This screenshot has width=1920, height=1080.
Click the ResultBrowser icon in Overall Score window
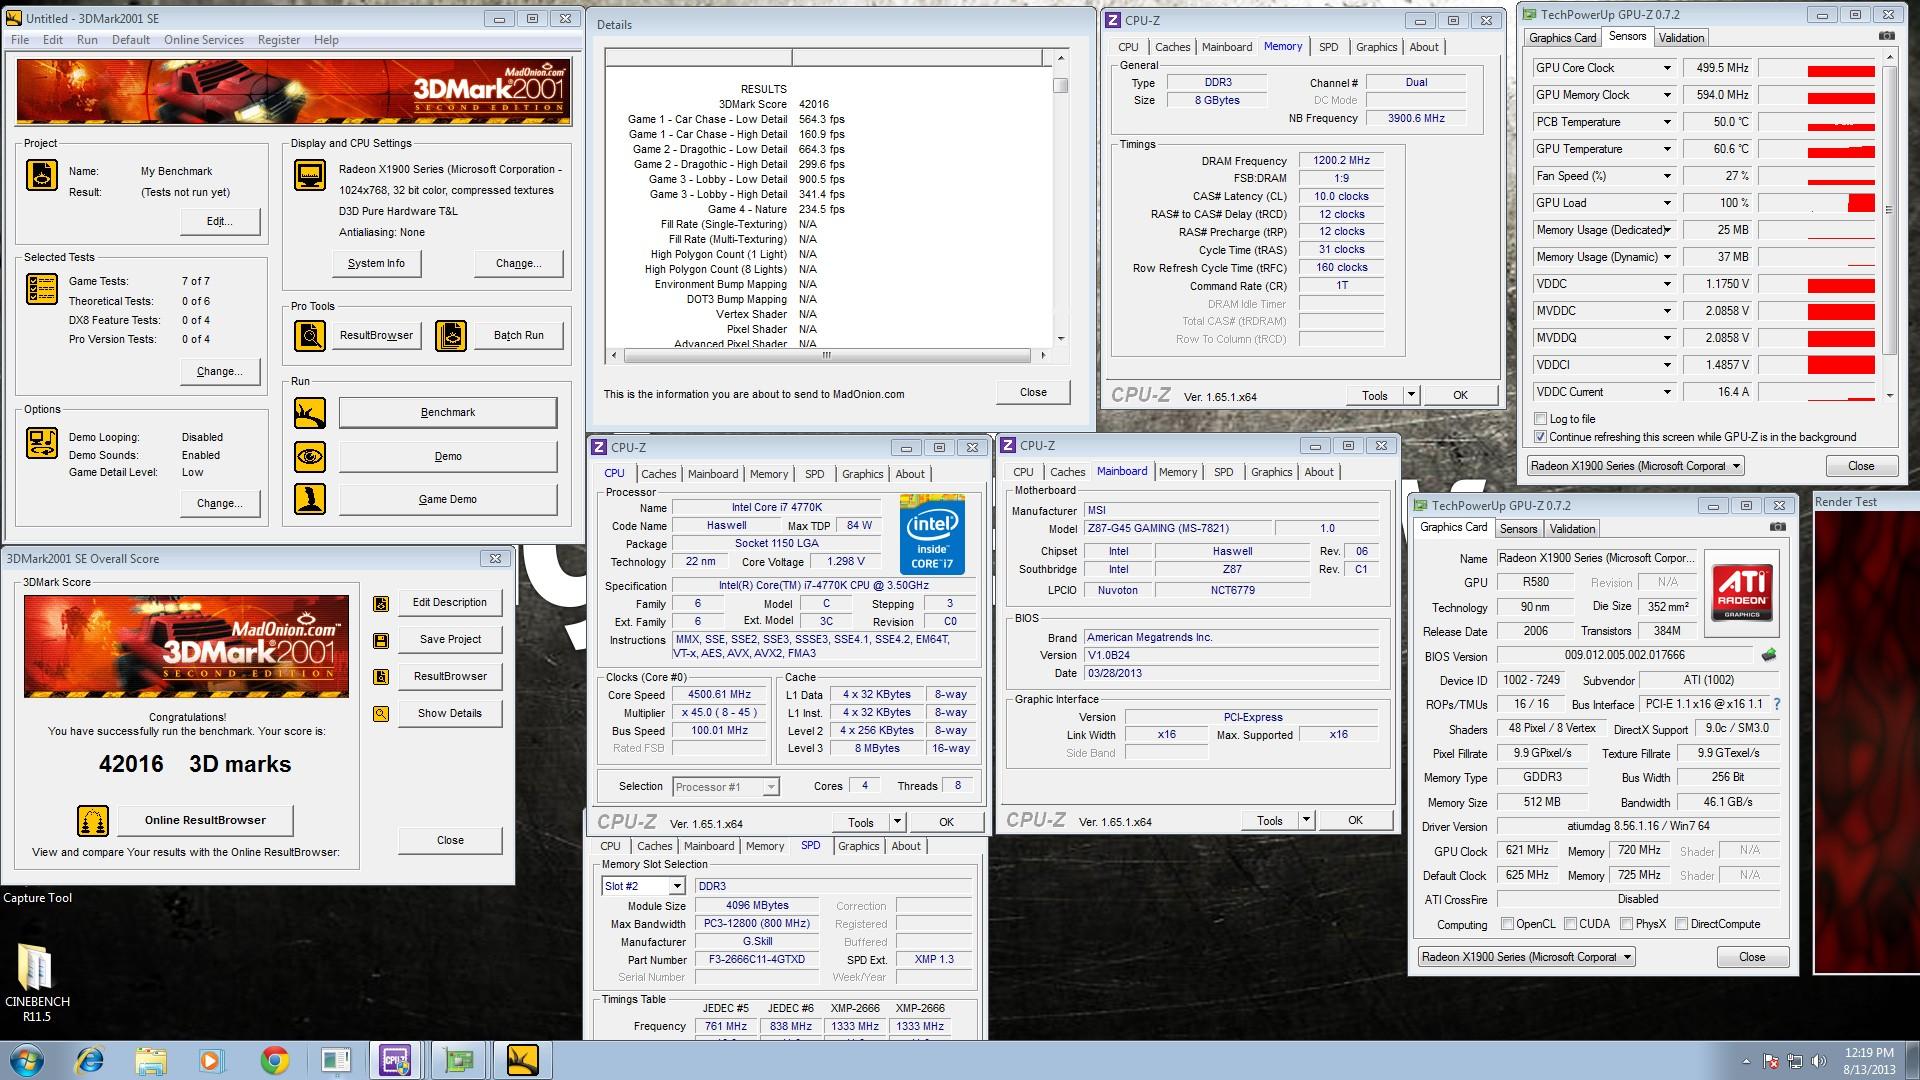click(x=381, y=677)
